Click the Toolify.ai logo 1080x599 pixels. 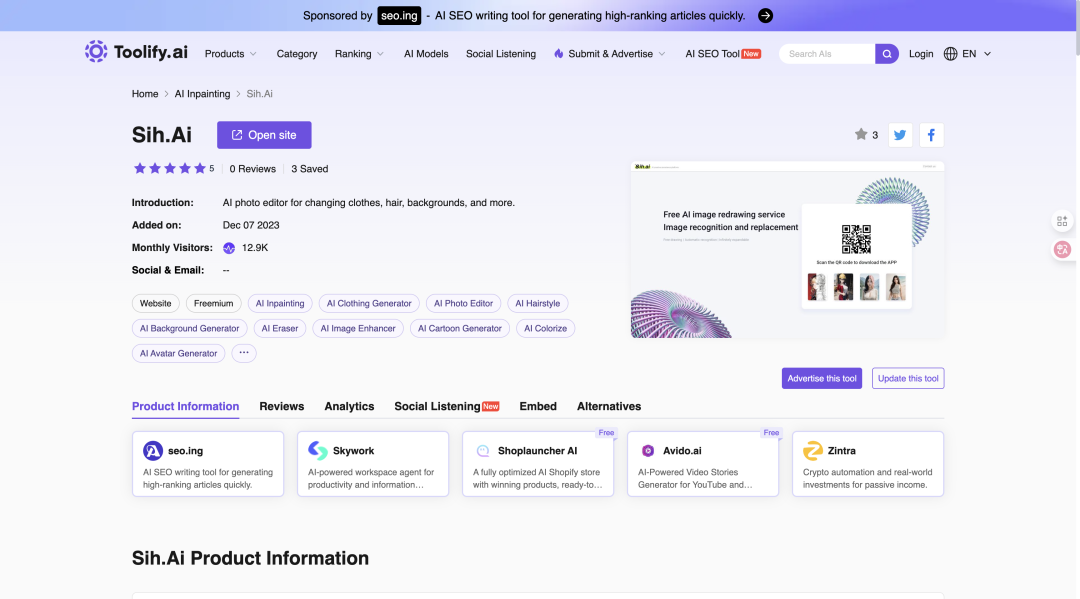[x=136, y=52]
